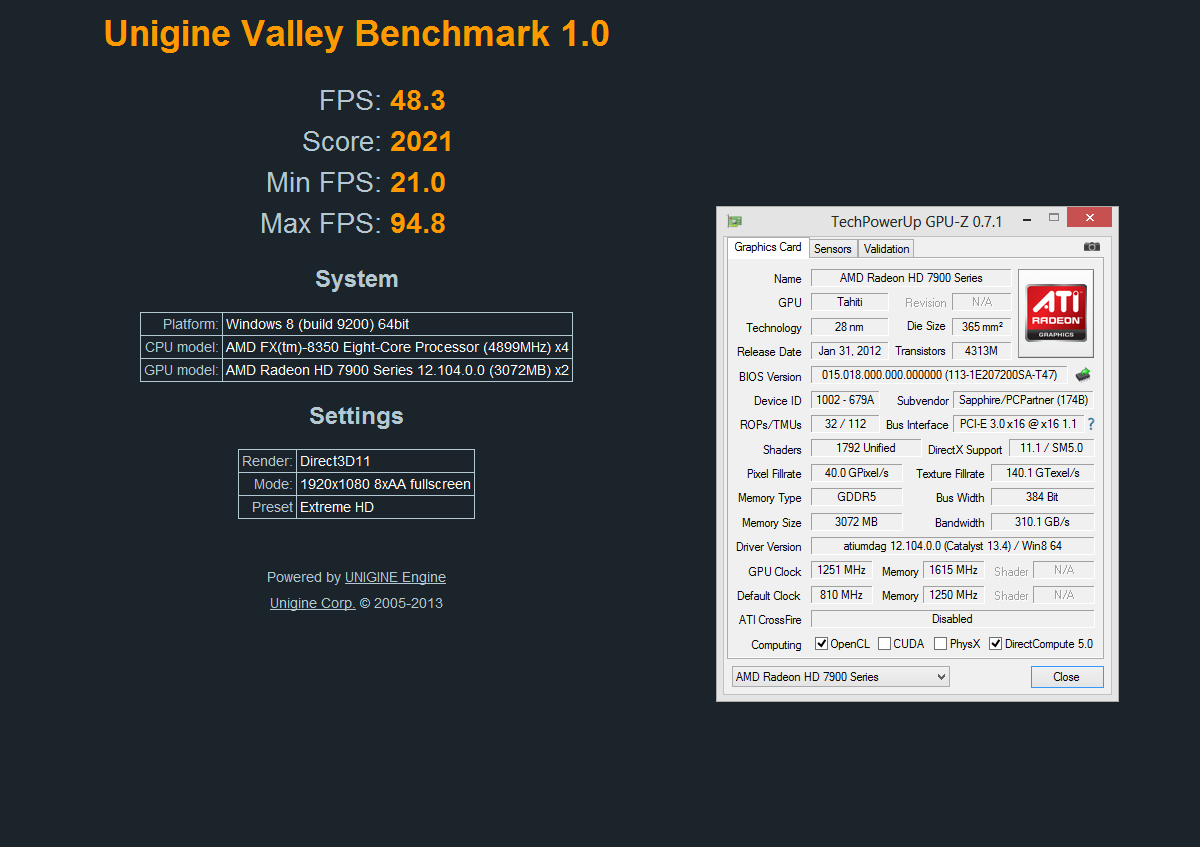Click the Unigine Valley Benchmark 1.0 heading
This screenshot has height=847, width=1200.
(x=357, y=34)
